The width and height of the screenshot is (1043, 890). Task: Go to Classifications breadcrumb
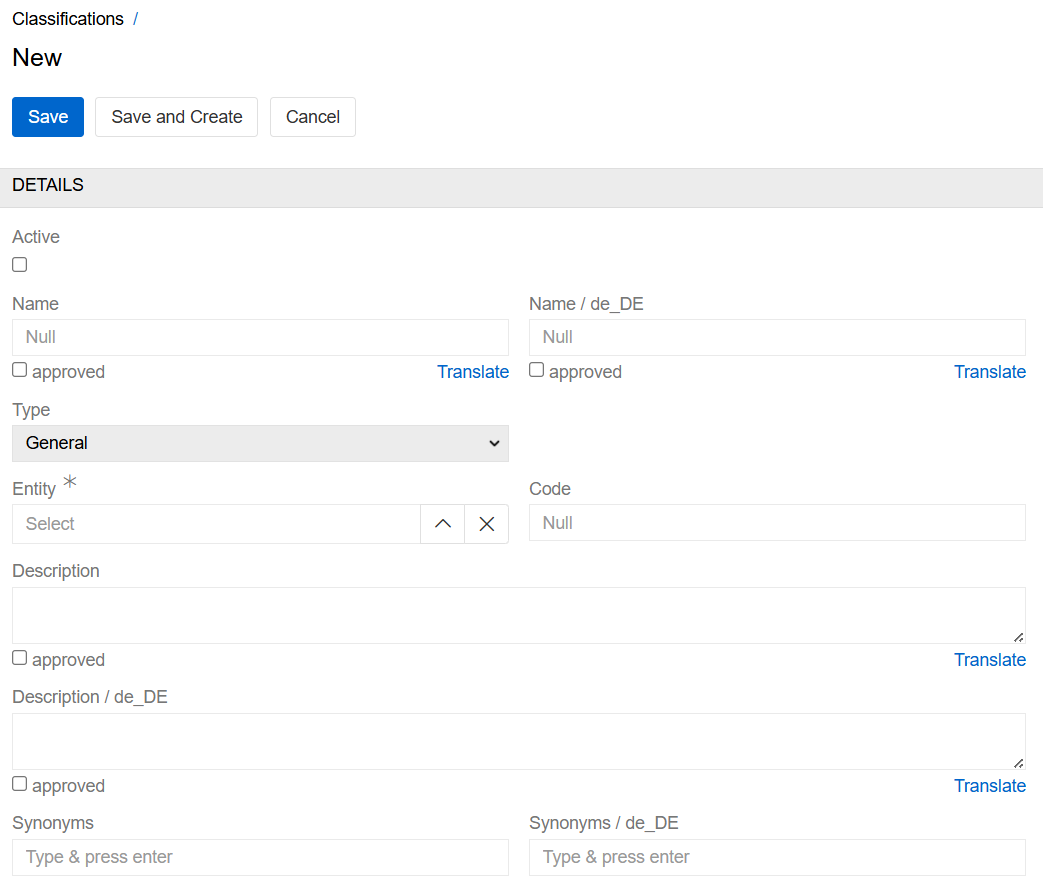coord(68,19)
